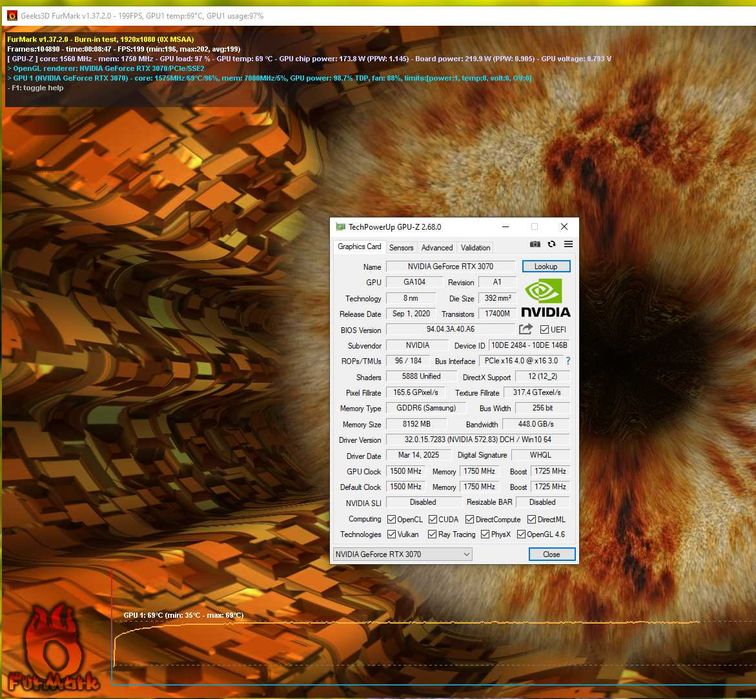Click the Driver Date Mar 14, 2025 field
756x699 pixels.
pyautogui.click(x=418, y=455)
